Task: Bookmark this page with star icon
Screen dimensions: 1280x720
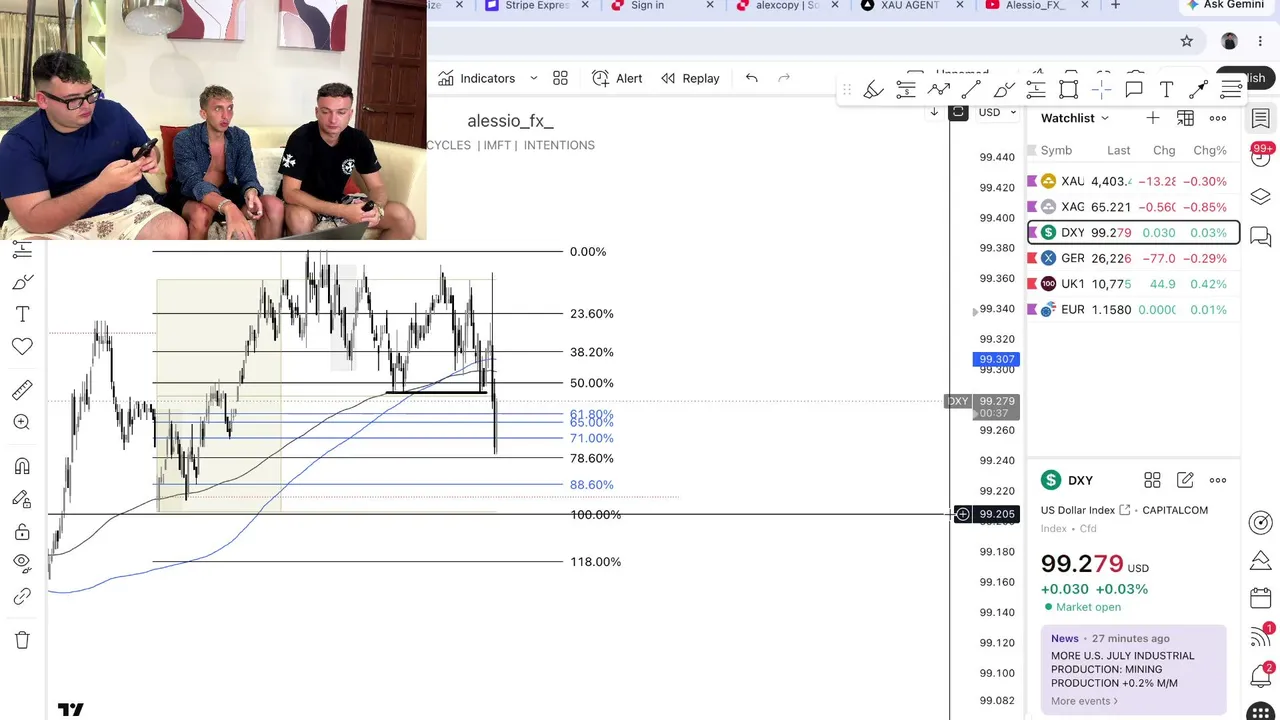Action: [1186, 41]
